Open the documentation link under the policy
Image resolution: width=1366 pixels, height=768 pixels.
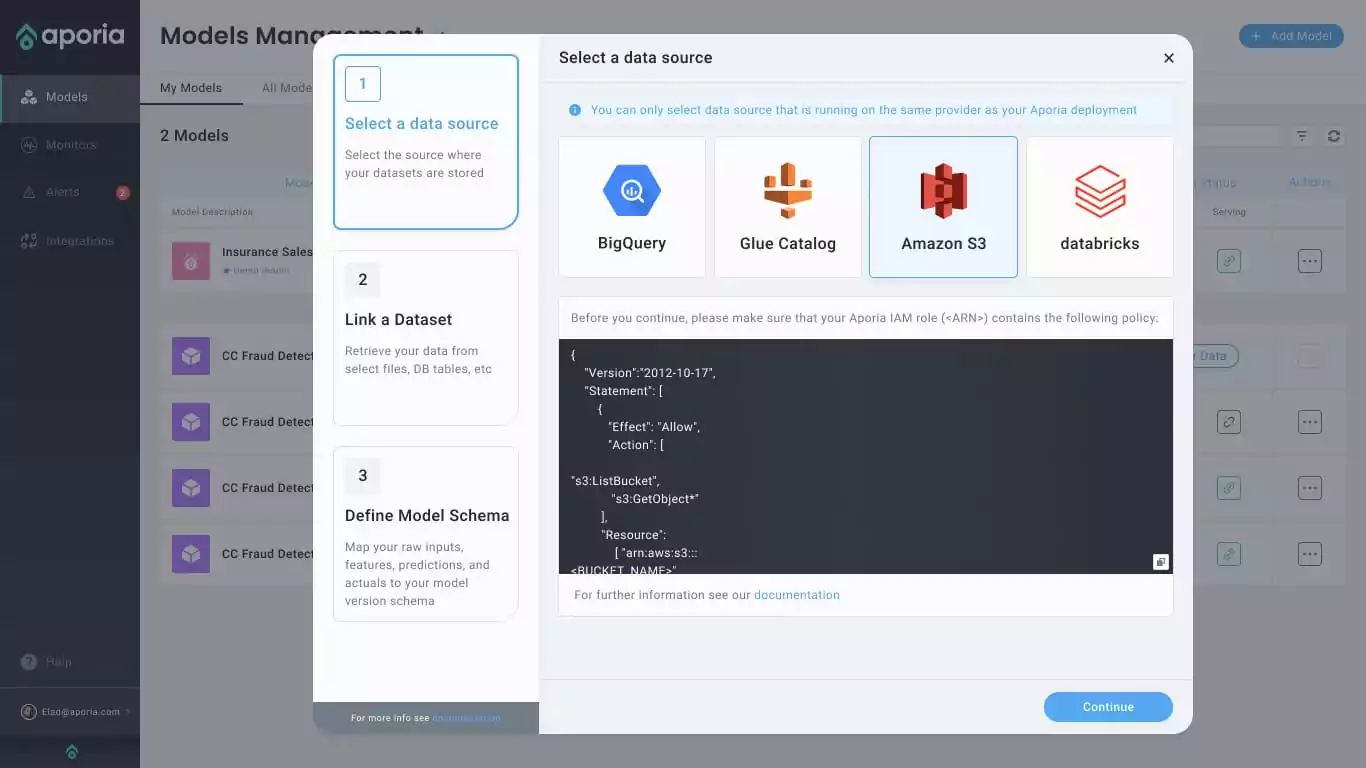(797, 595)
